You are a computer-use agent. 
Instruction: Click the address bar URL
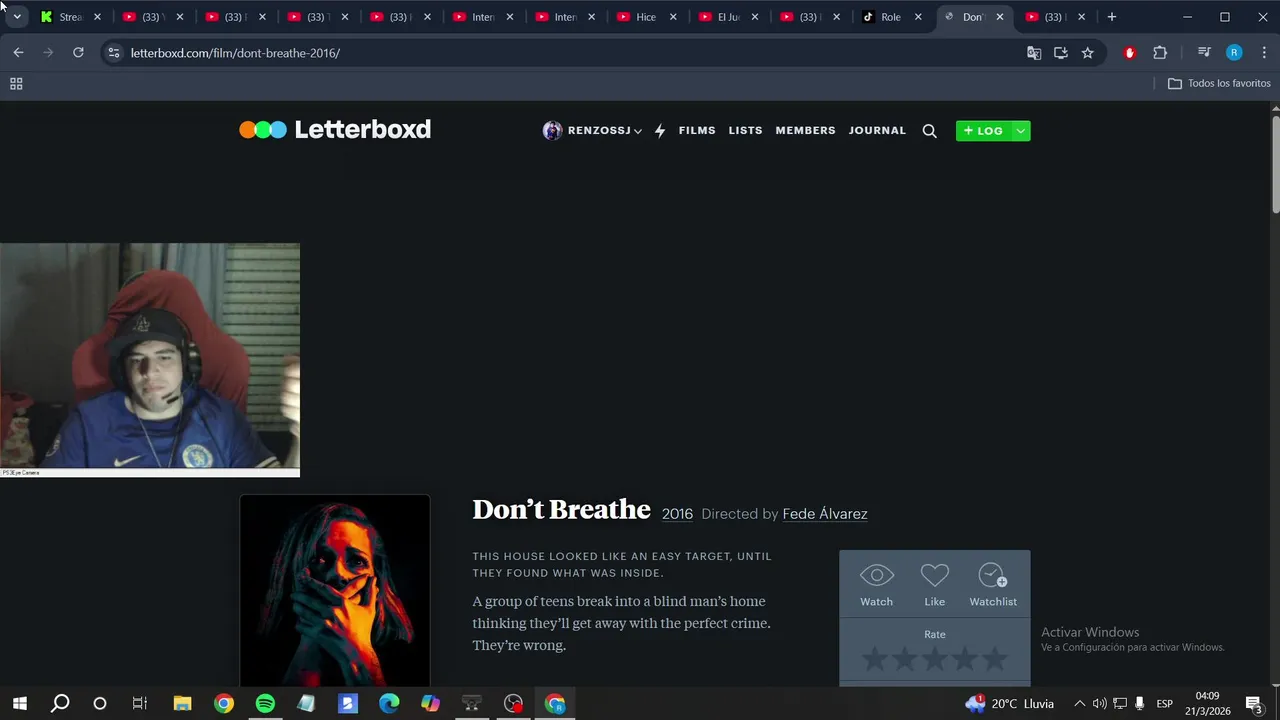point(235,53)
